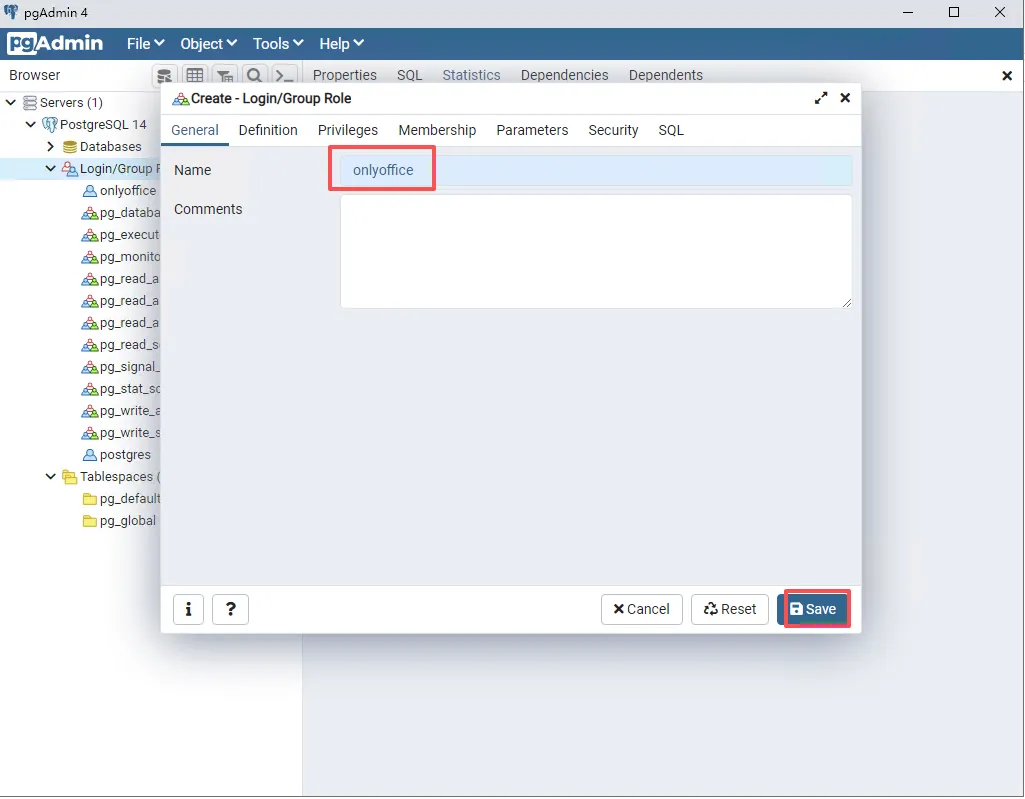The height and width of the screenshot is (799, 1025).
Task: Switch to the Parameters tab
Action: (x=532, y=130)
